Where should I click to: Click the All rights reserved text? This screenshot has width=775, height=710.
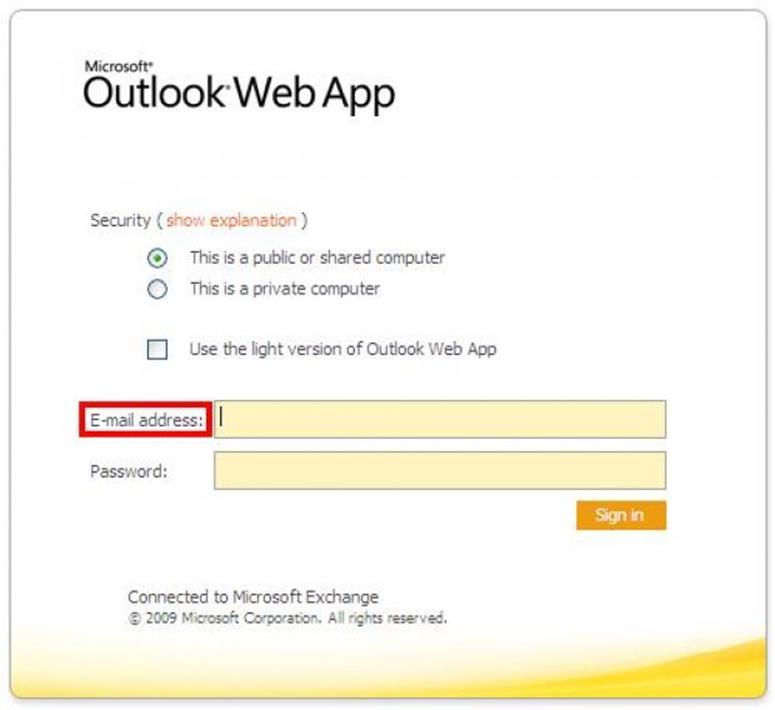pos(388,618)
